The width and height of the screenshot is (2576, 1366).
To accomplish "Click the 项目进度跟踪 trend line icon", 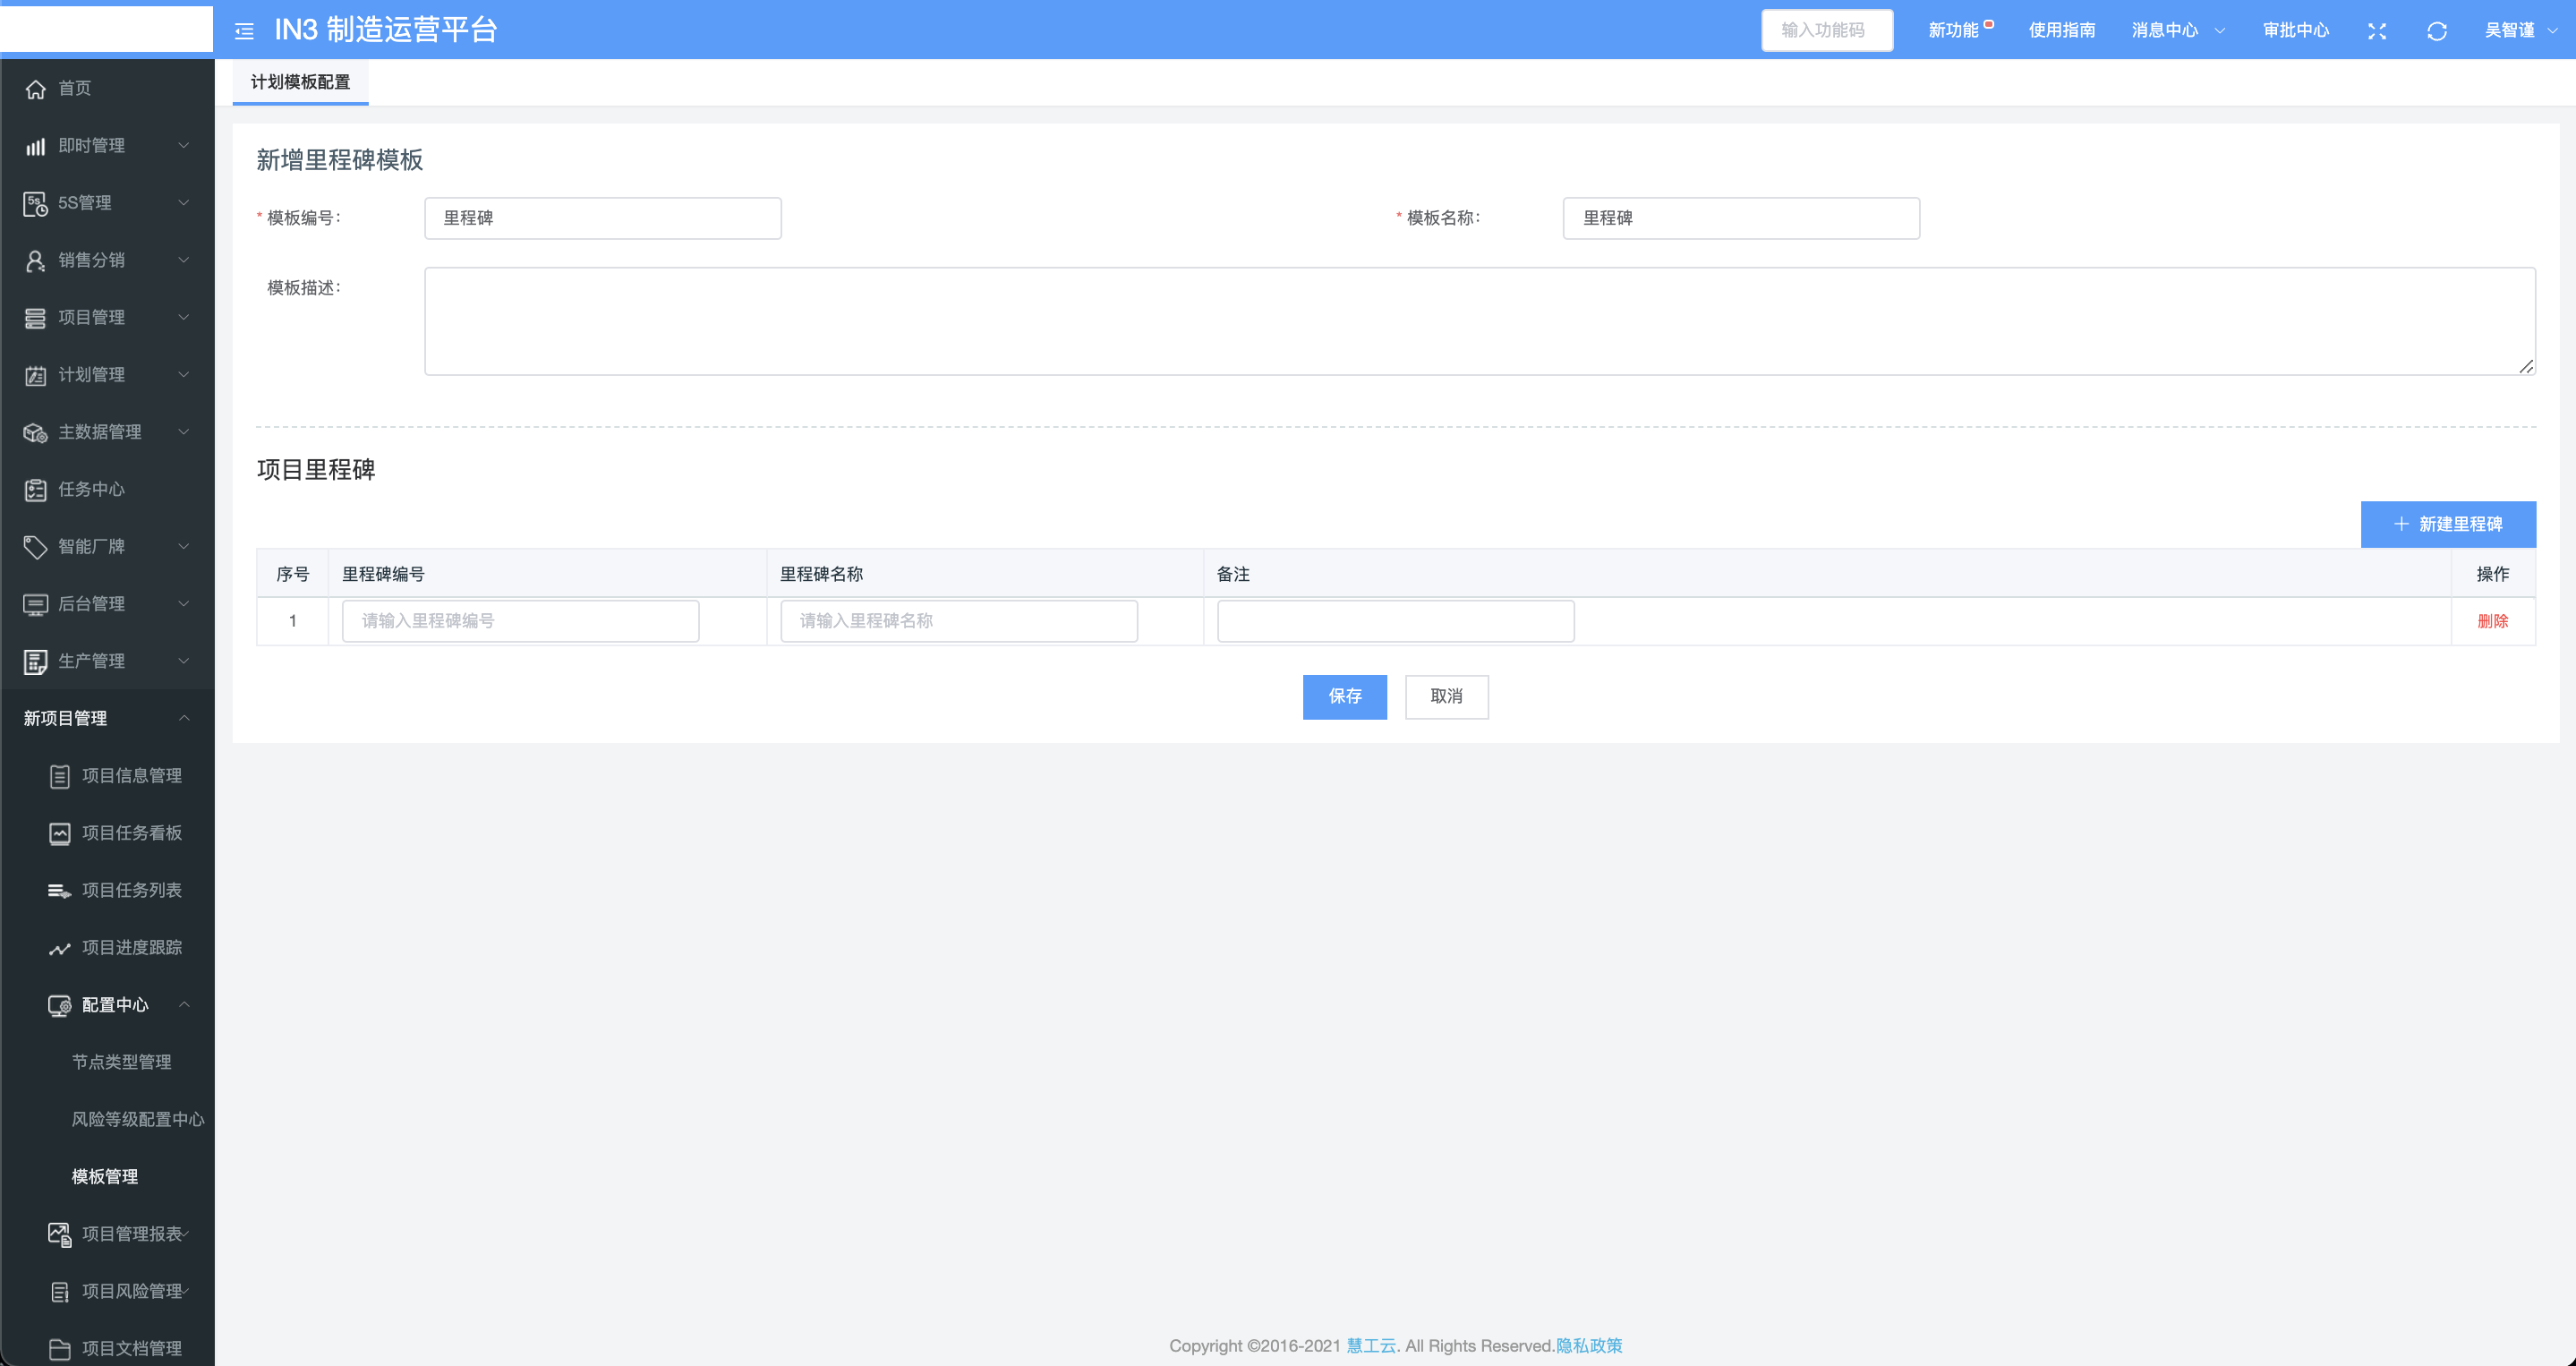I will [60, 948].
